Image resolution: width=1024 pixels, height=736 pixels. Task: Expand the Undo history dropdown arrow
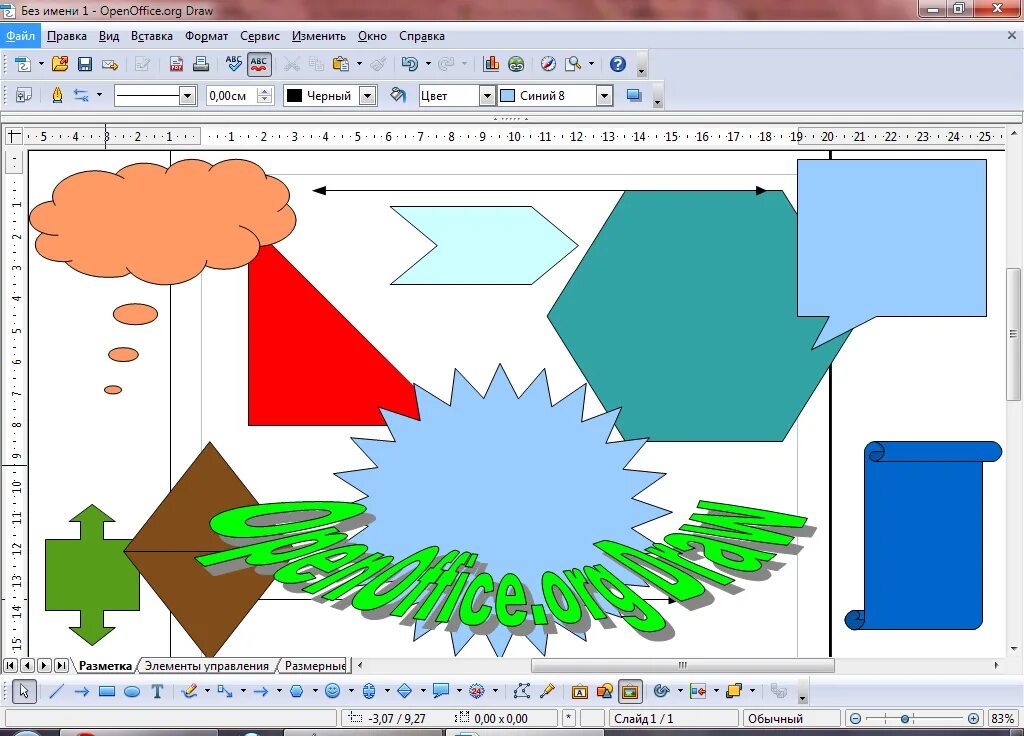coord(428,64)
